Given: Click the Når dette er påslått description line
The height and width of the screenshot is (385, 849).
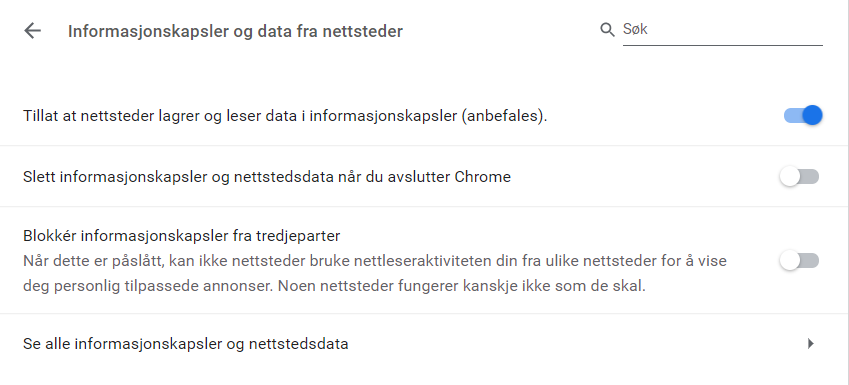Looking at the screenshot, I should [375, 261].
